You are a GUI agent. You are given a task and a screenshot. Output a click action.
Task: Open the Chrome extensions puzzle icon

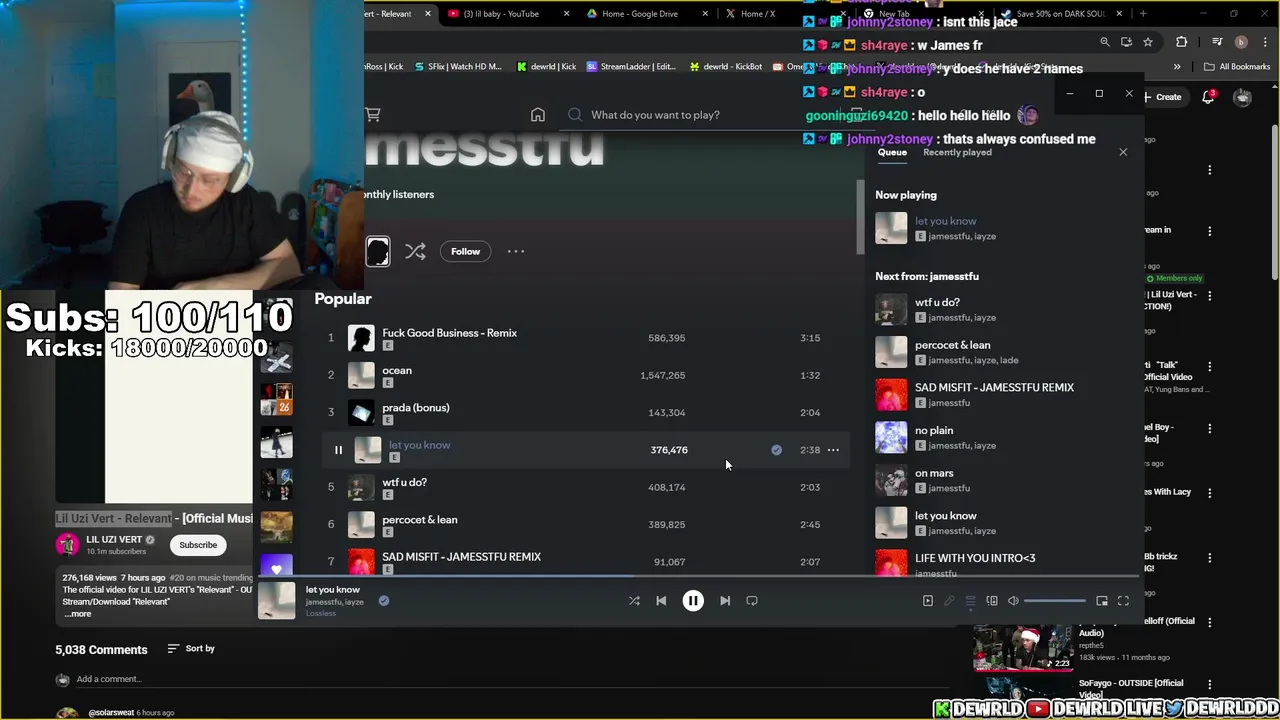click(x=1182, y=42)
